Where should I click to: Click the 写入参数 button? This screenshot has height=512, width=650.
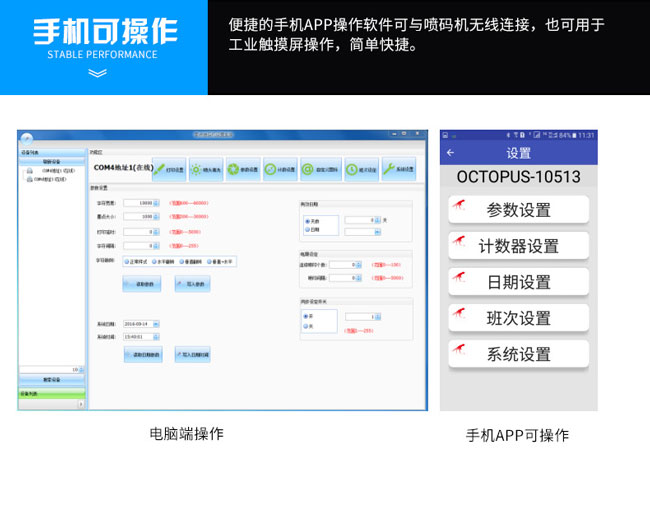click(192, 284)
